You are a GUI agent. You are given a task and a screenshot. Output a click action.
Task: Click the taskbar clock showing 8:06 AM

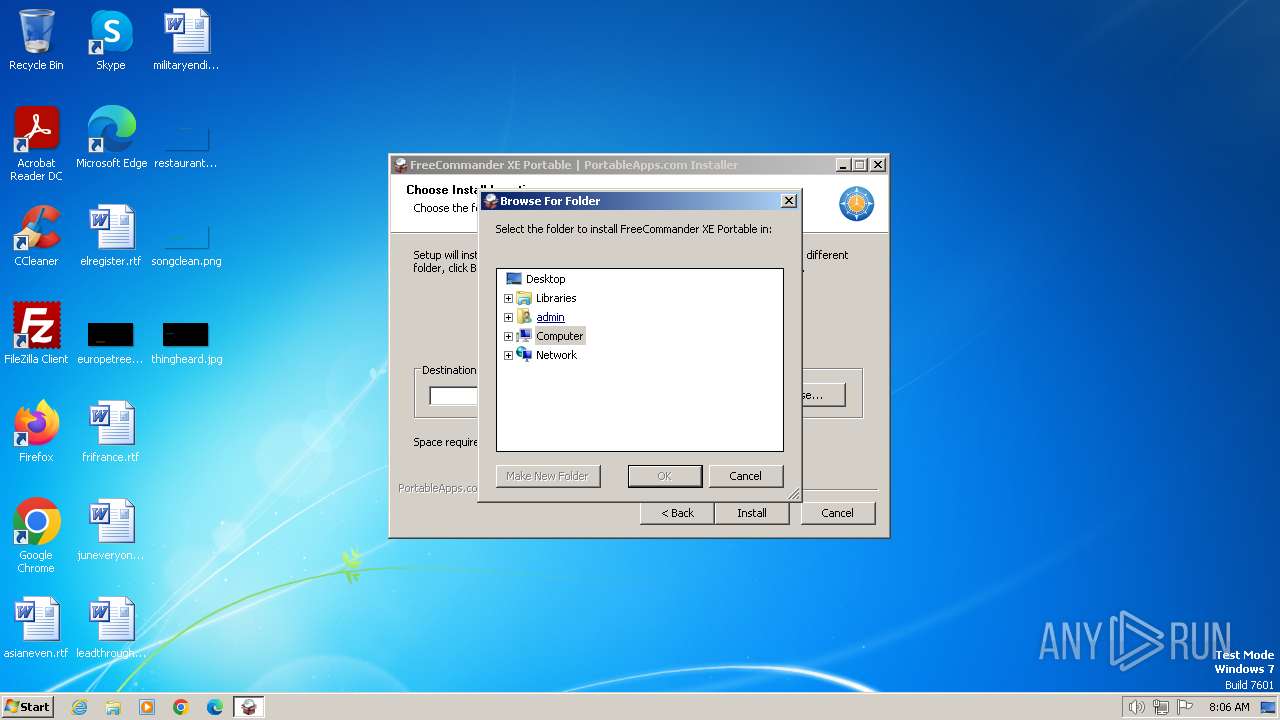pos(1229,707)
